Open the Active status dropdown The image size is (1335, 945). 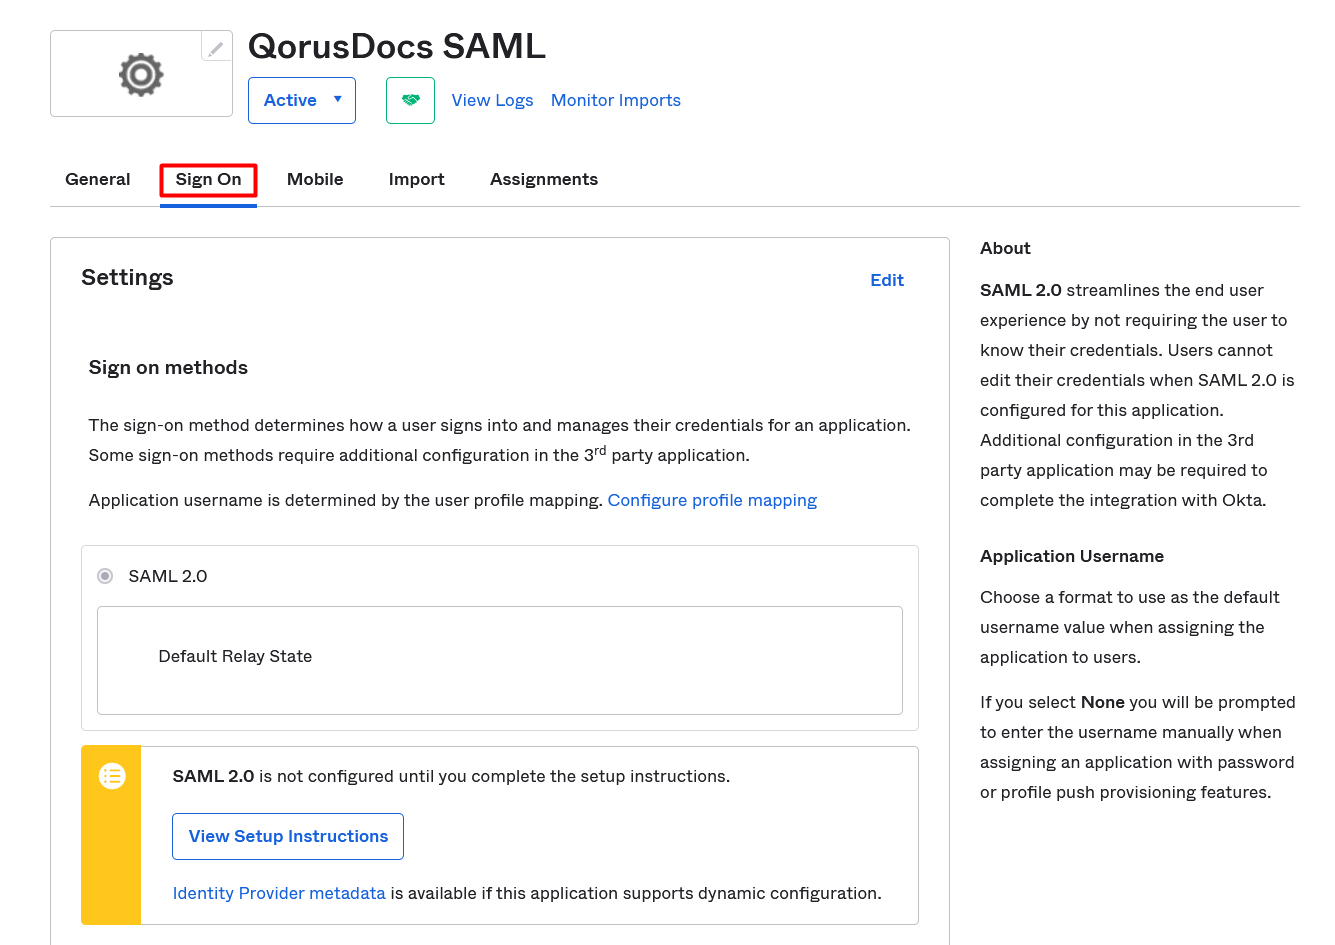point(302,100)
